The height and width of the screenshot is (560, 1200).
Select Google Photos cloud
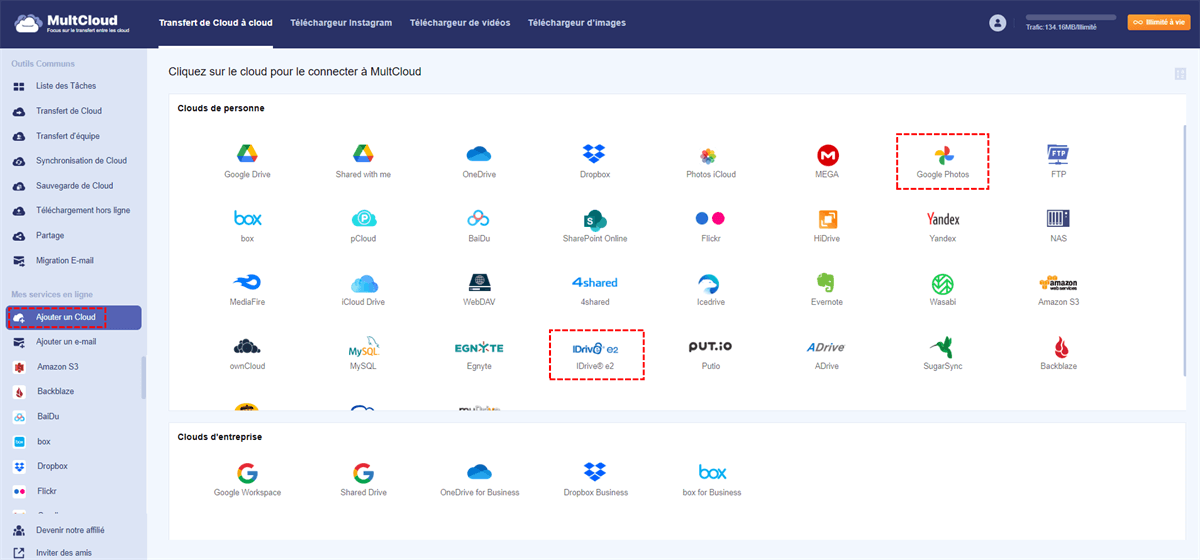coord(943,162)
